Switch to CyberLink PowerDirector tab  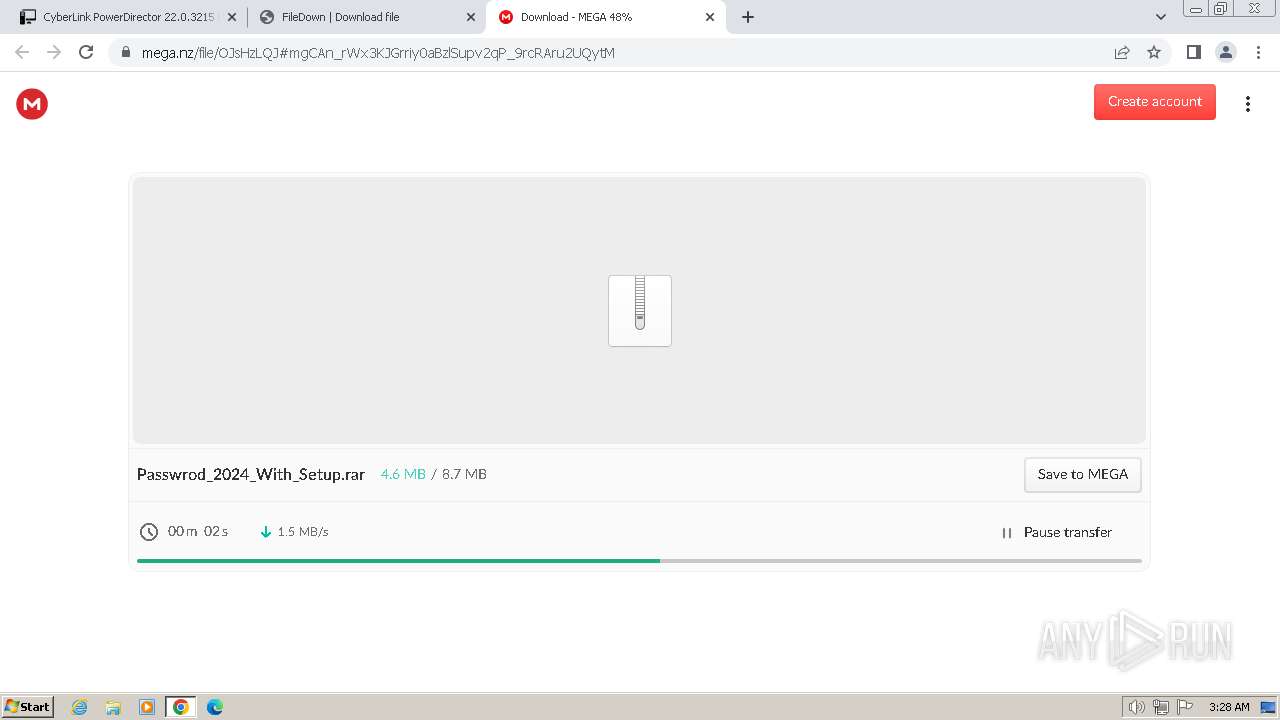(129, 17)
